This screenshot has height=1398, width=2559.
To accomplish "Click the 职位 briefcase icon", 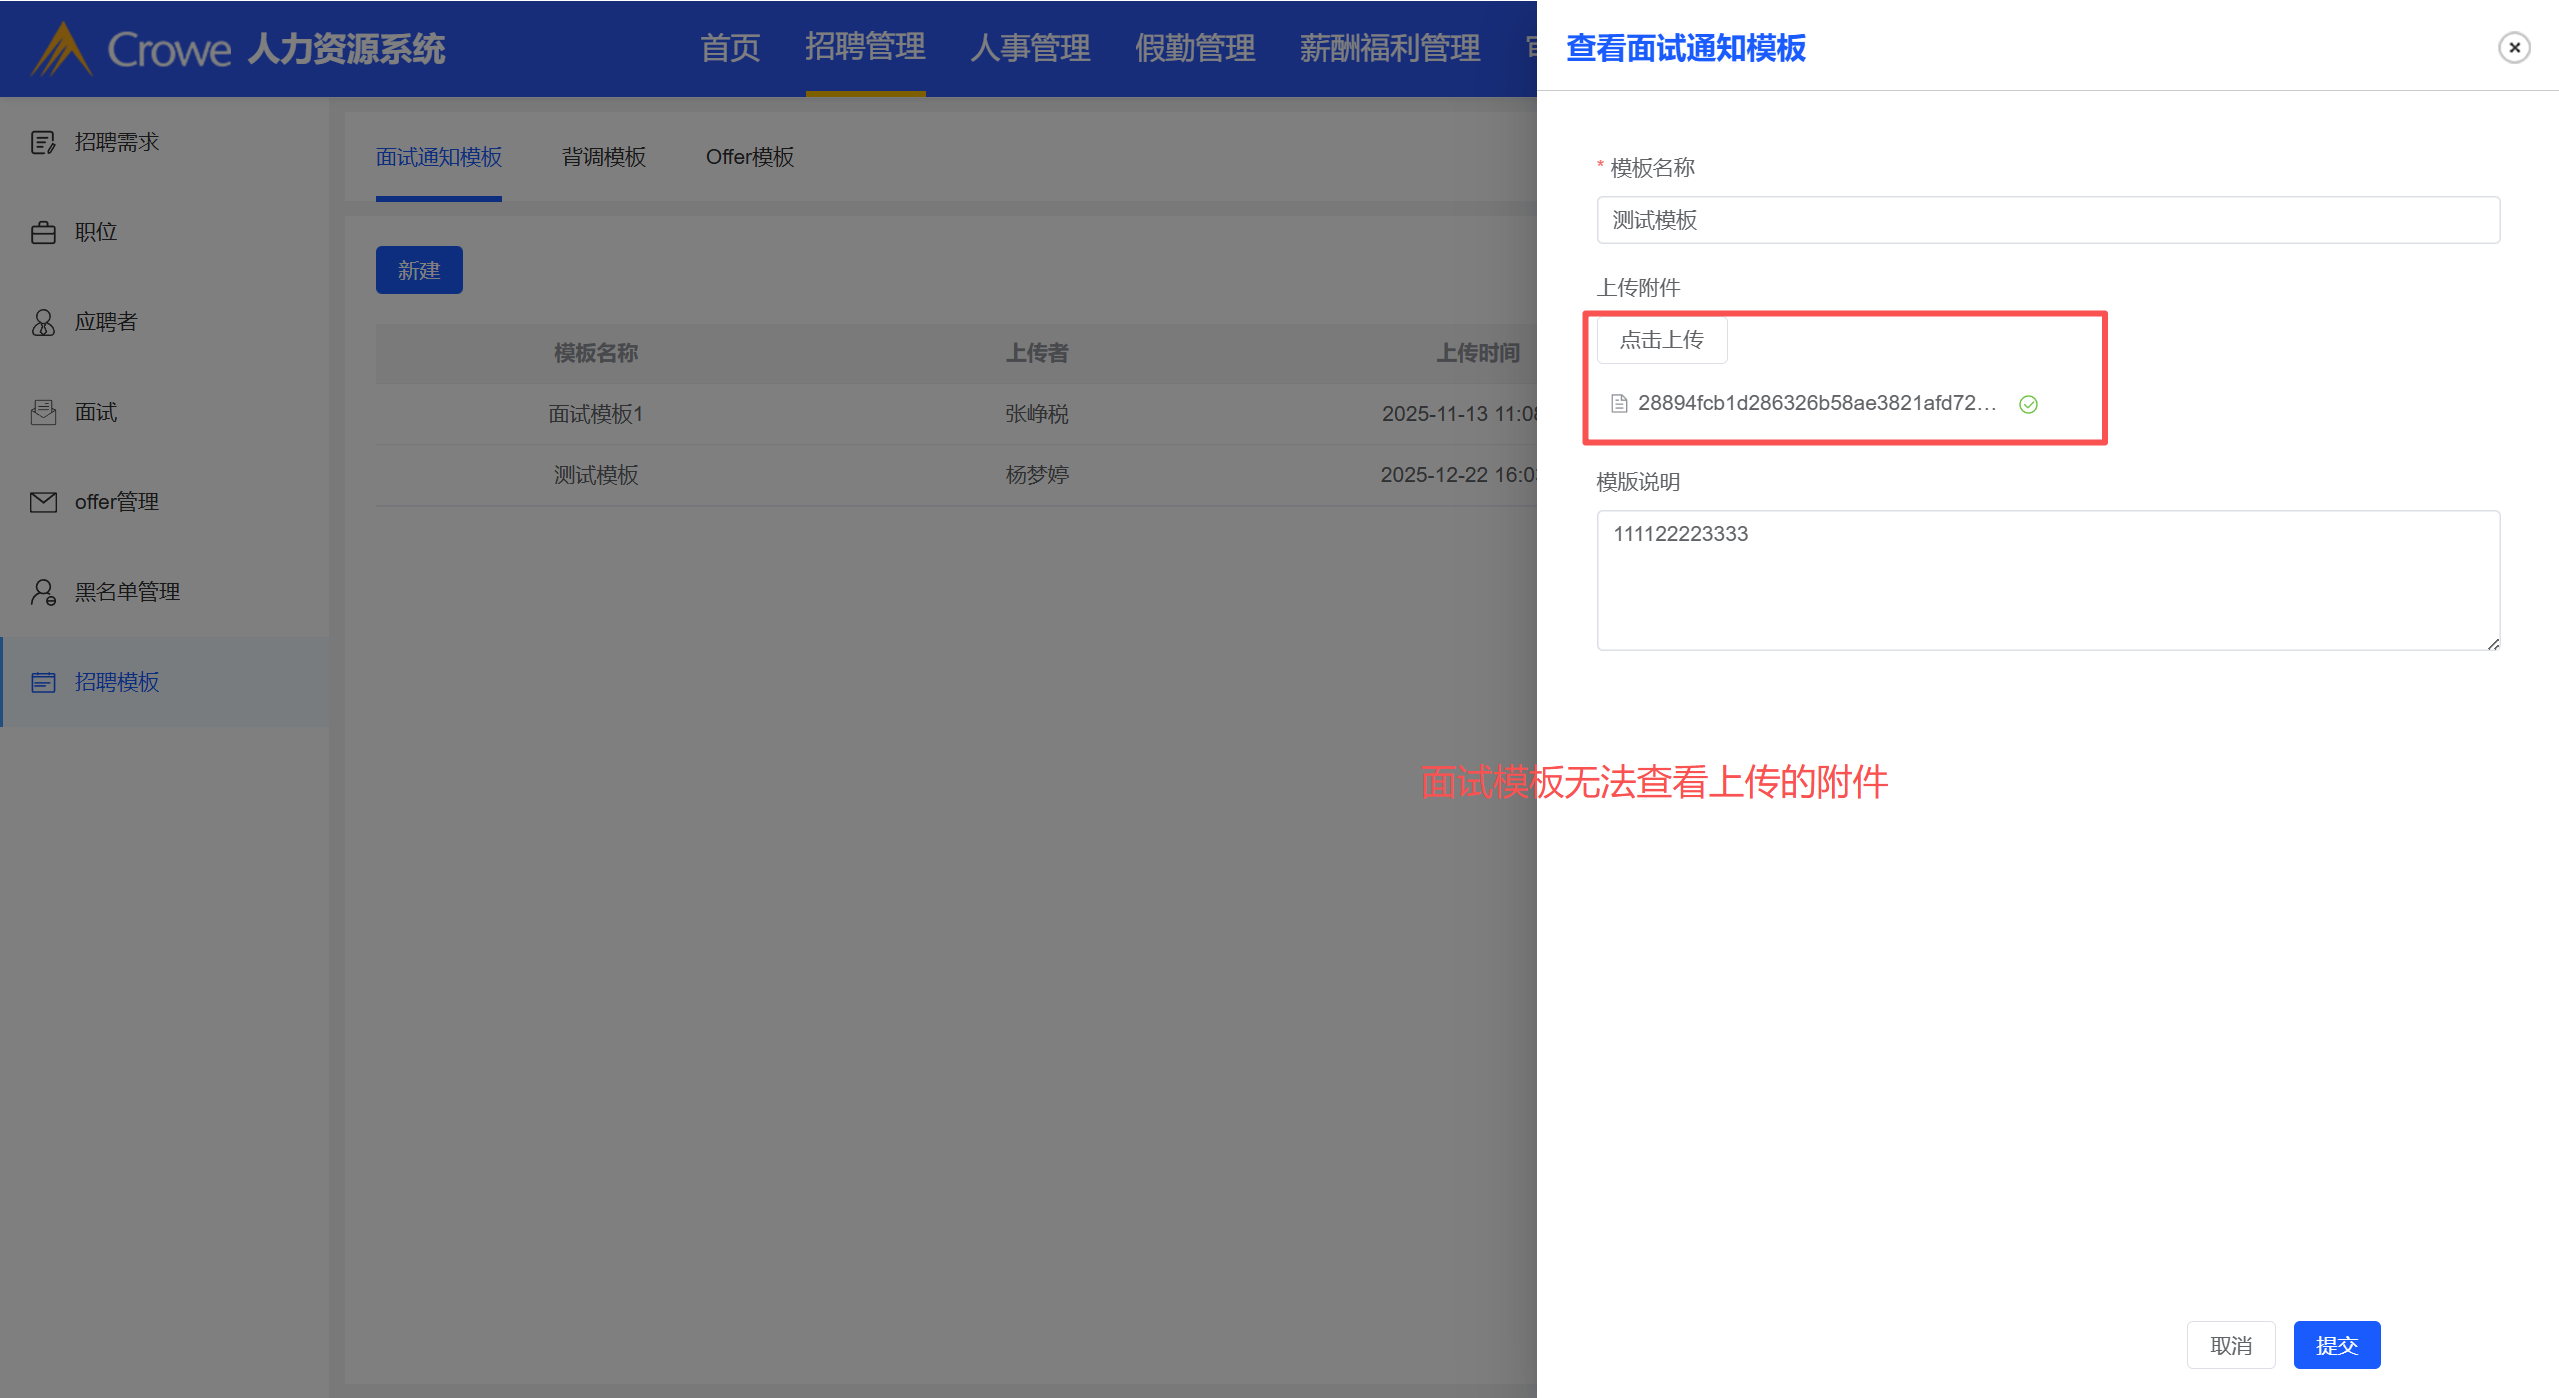I will point(43,233).
